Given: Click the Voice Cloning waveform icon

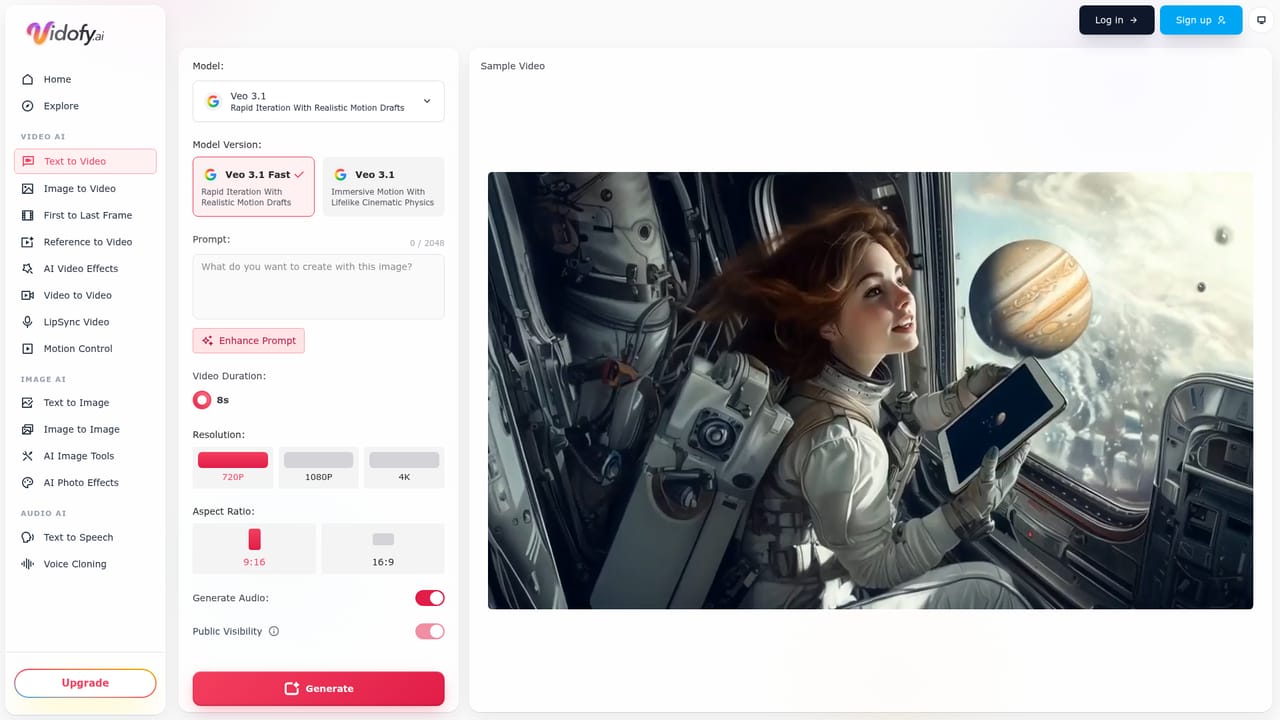Looking at the screenshot, I should tap(28, 564).
